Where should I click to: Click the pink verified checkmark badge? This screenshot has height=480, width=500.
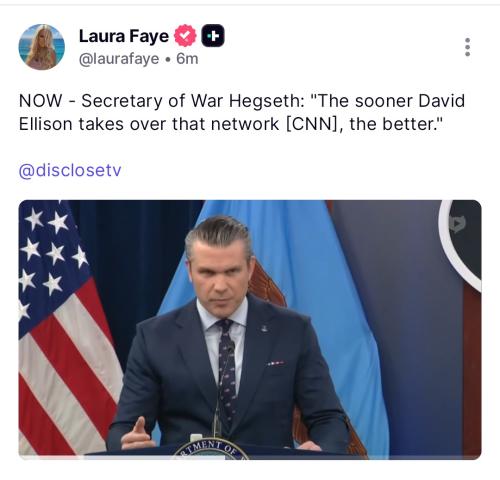pyautogui.click(x=185, y=36)
